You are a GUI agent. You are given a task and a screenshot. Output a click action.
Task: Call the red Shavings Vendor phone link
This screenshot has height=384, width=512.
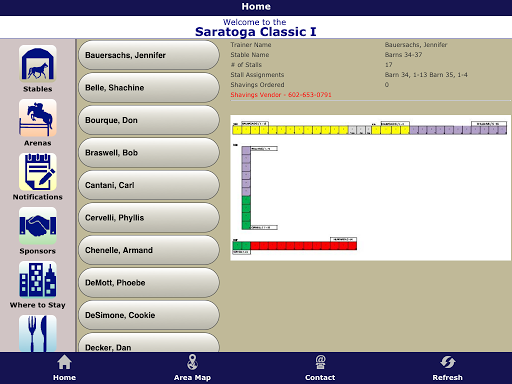[281, 95]
